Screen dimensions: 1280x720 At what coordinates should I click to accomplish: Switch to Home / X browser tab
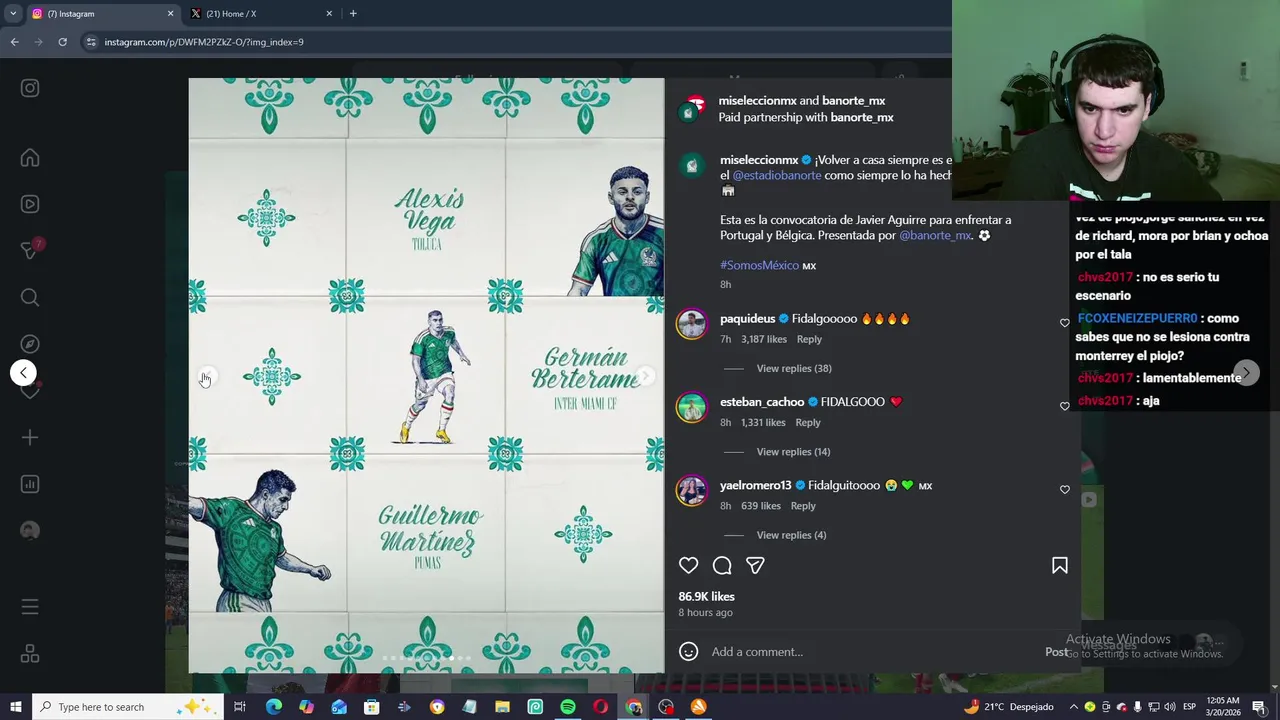[x=258, y=14]
